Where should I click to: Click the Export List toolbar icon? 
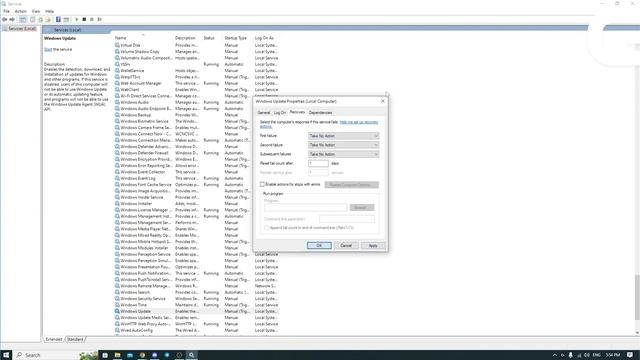click(48, 19)
